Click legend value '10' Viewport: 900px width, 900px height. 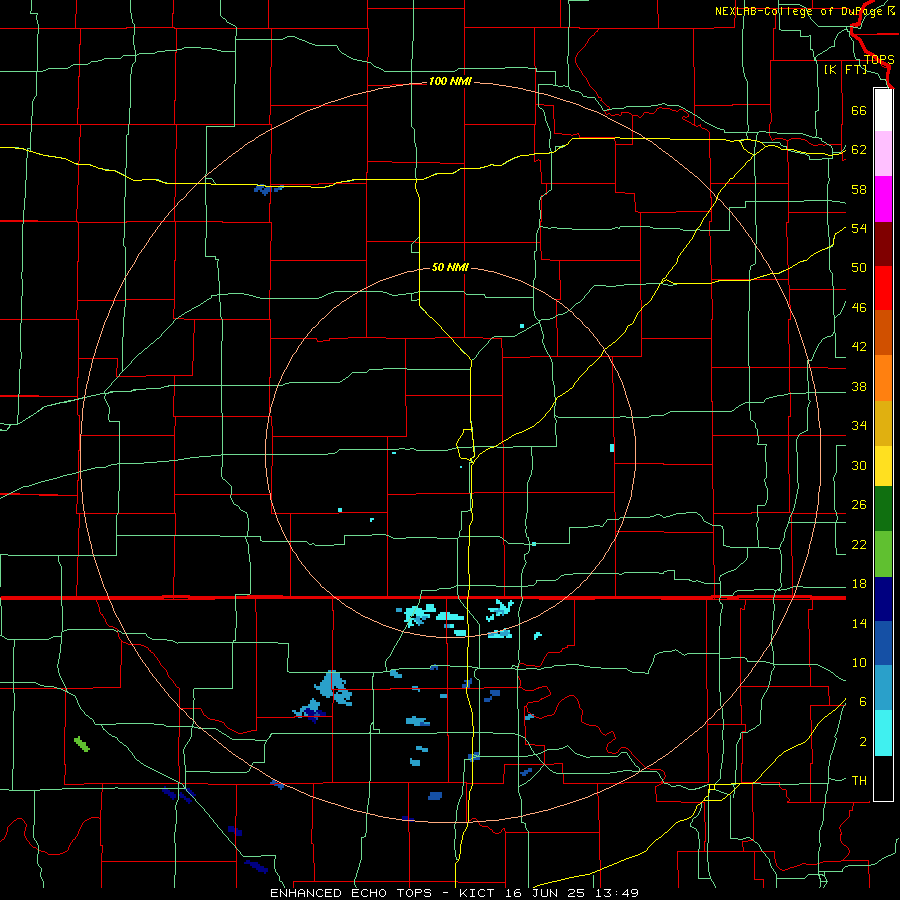pos(859,663)
